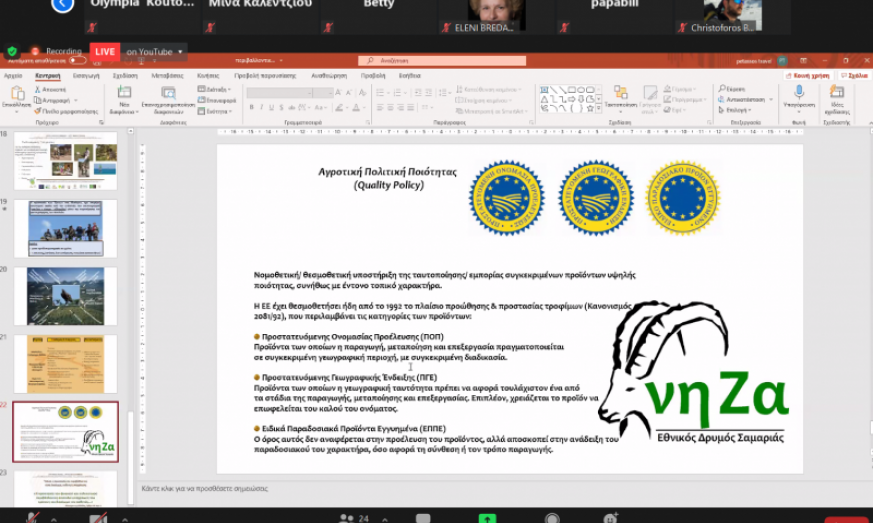Click the Zoom encryption shield icon
The image size is (873, 523).
click(x=12, y=51)
